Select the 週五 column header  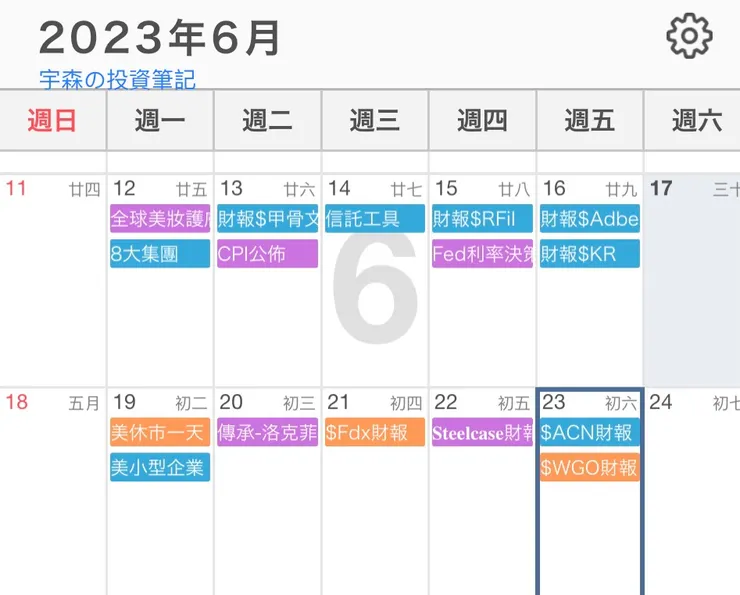pos(589,120)
